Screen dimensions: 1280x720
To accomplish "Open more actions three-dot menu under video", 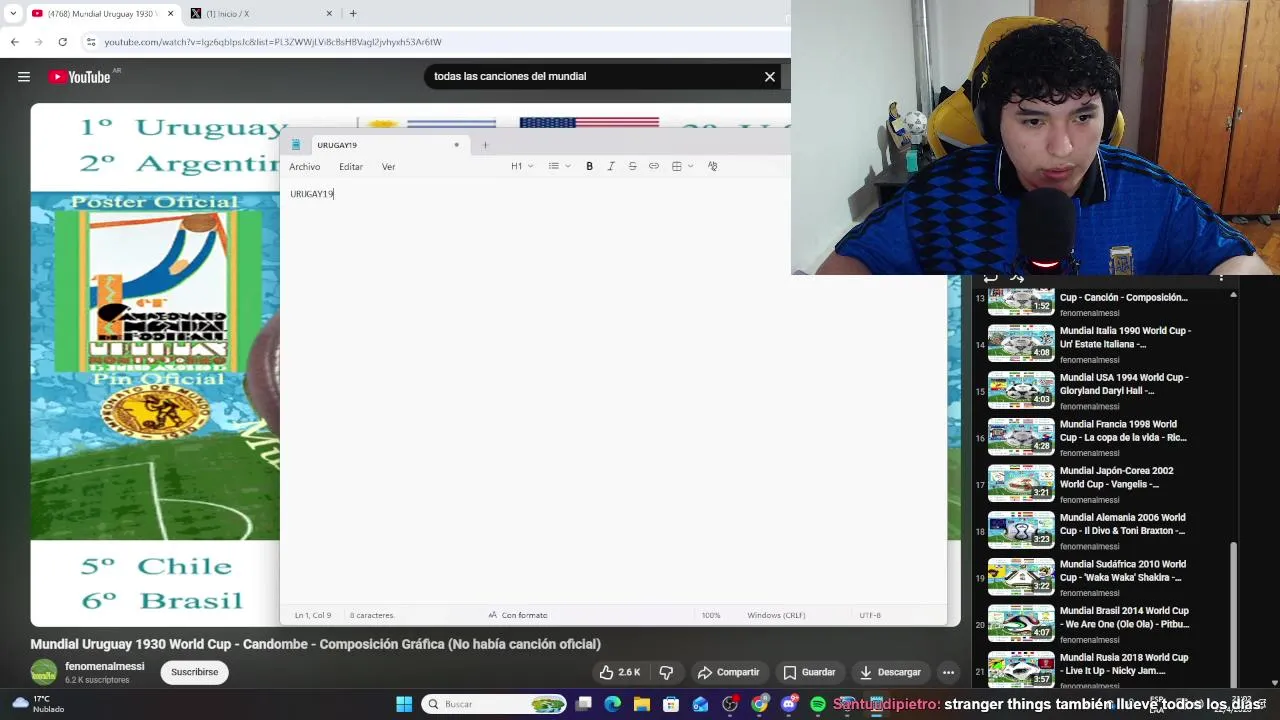I will click(x=948, y=672).
